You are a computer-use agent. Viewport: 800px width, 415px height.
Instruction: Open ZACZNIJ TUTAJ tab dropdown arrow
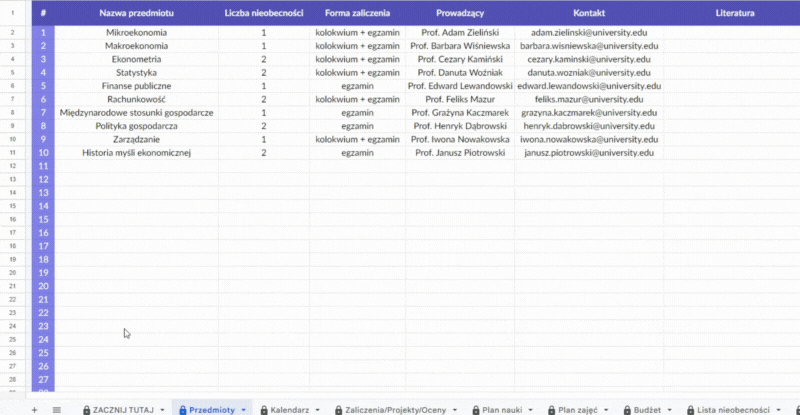[162, 410]
